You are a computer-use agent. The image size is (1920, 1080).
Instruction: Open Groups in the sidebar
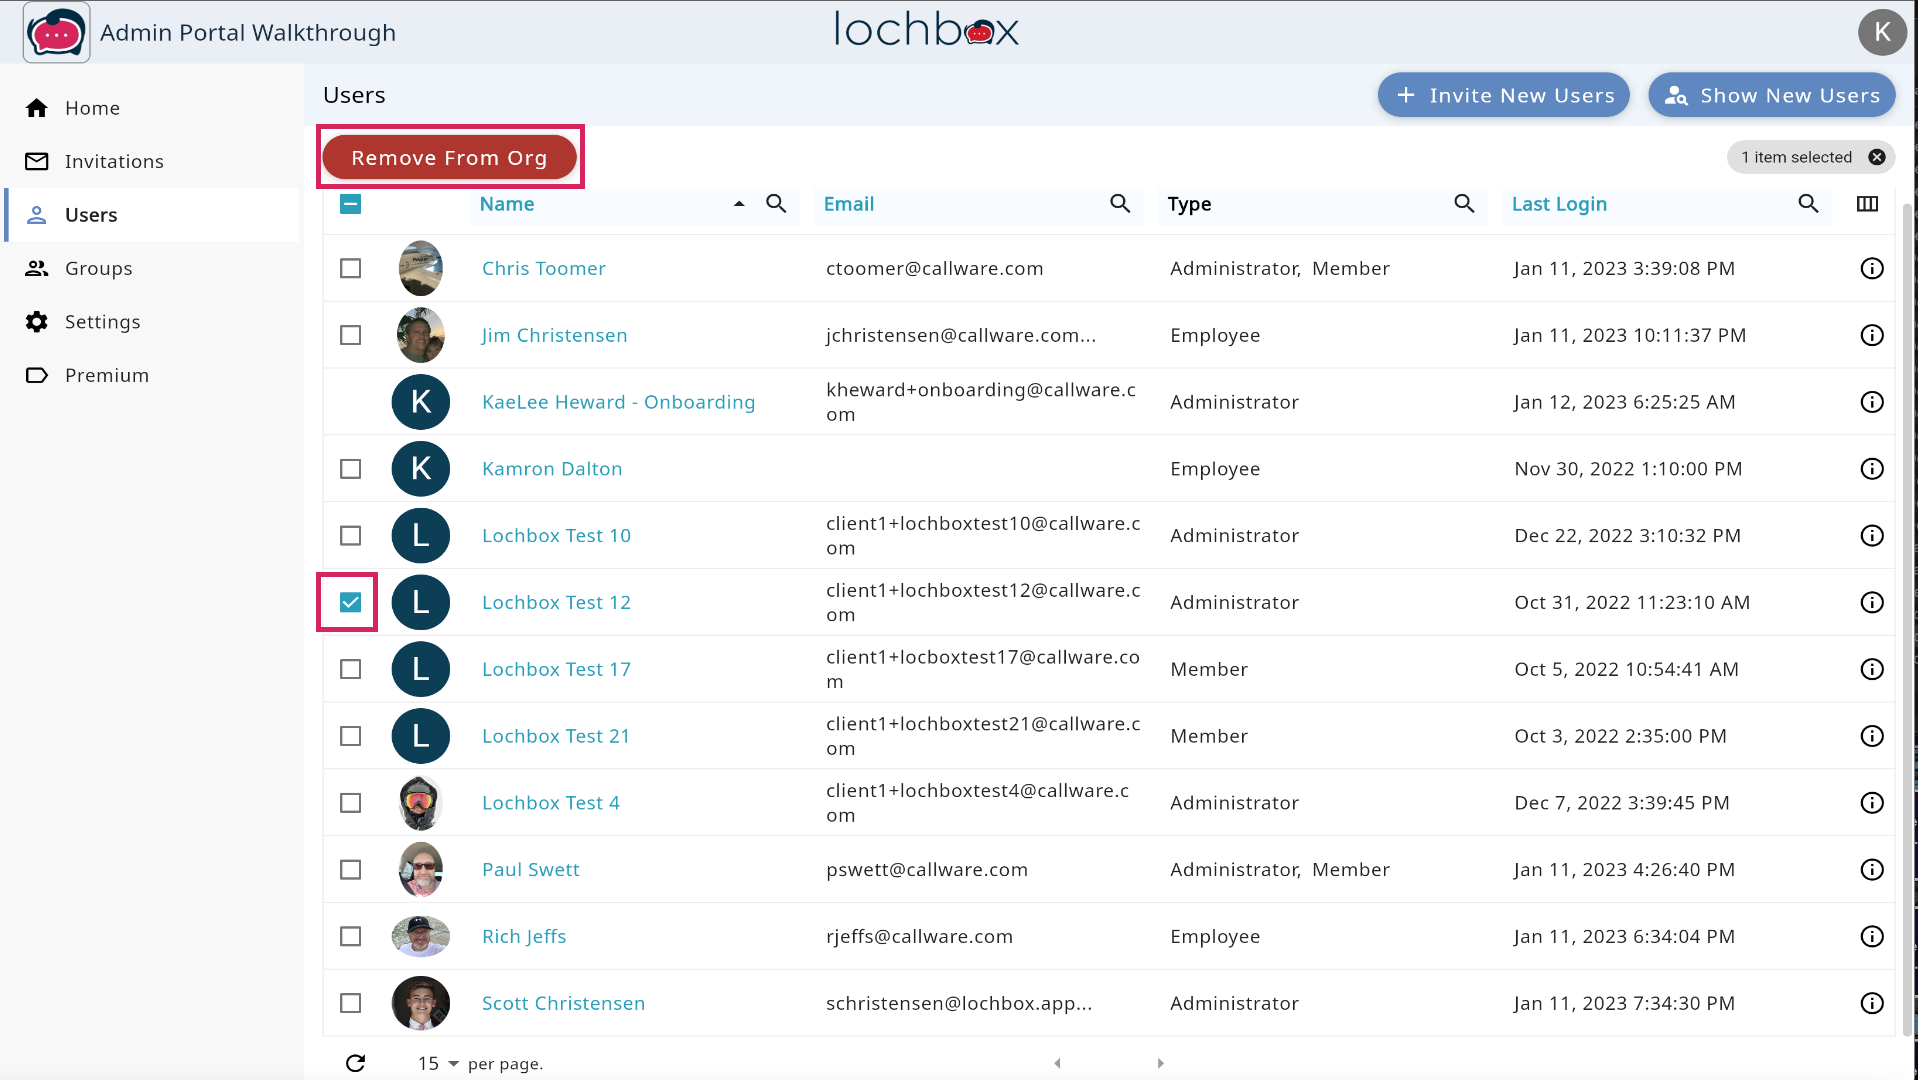(98, 268)
